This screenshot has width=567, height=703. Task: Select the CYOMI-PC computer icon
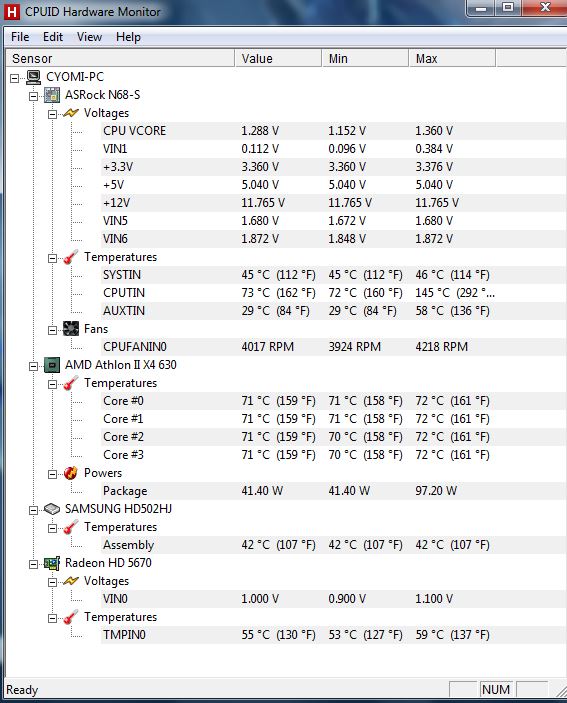click(x=33, y=77)
